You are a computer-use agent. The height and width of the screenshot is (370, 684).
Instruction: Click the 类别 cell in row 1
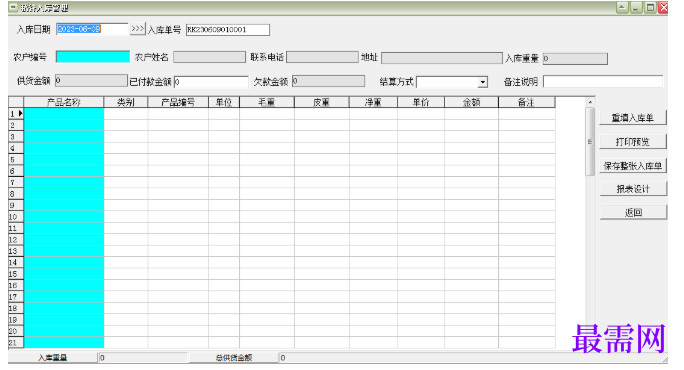[126, 113]
